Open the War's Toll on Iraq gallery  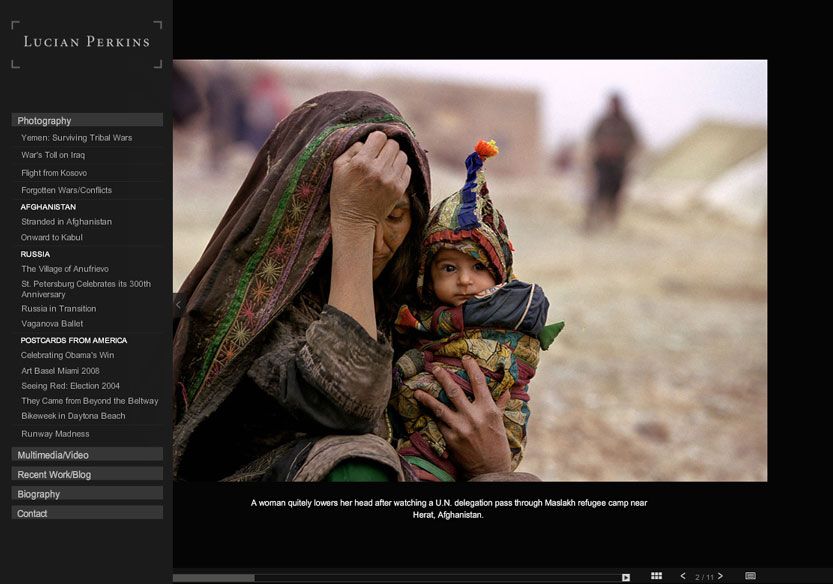pyautogui.click(x=53, y=155)
